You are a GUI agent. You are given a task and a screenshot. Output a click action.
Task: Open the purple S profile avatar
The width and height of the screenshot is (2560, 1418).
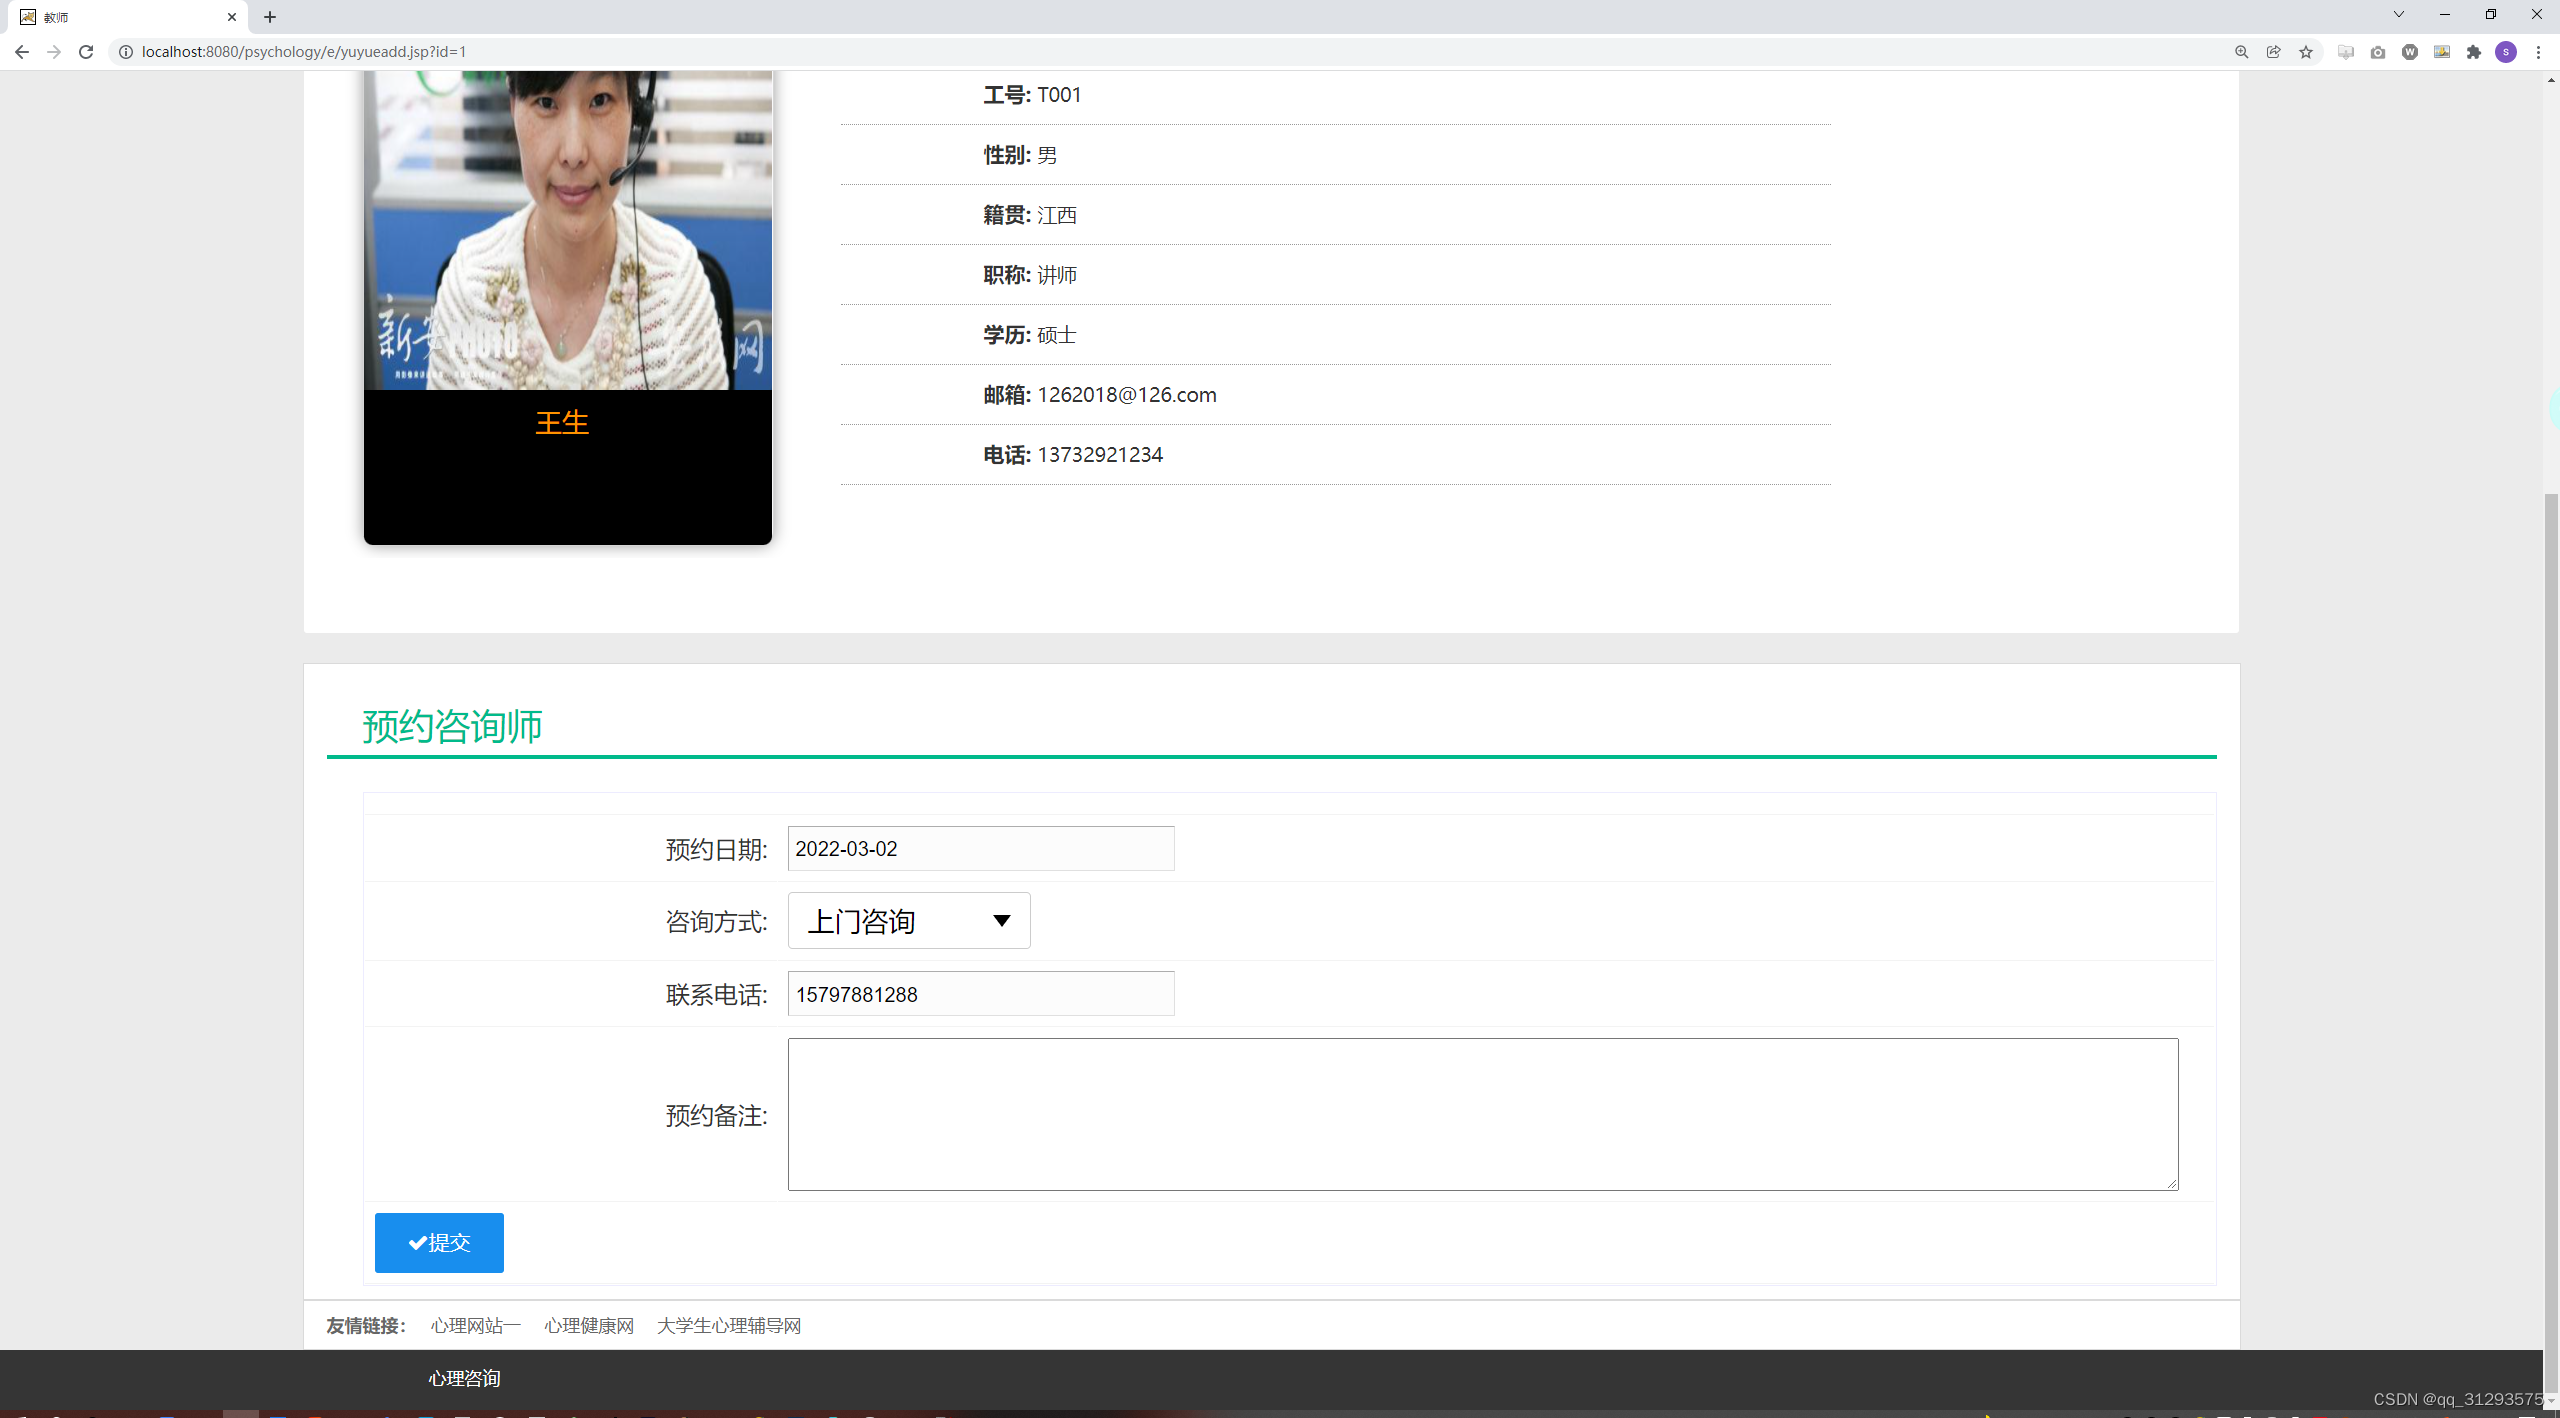(2506, 52)
